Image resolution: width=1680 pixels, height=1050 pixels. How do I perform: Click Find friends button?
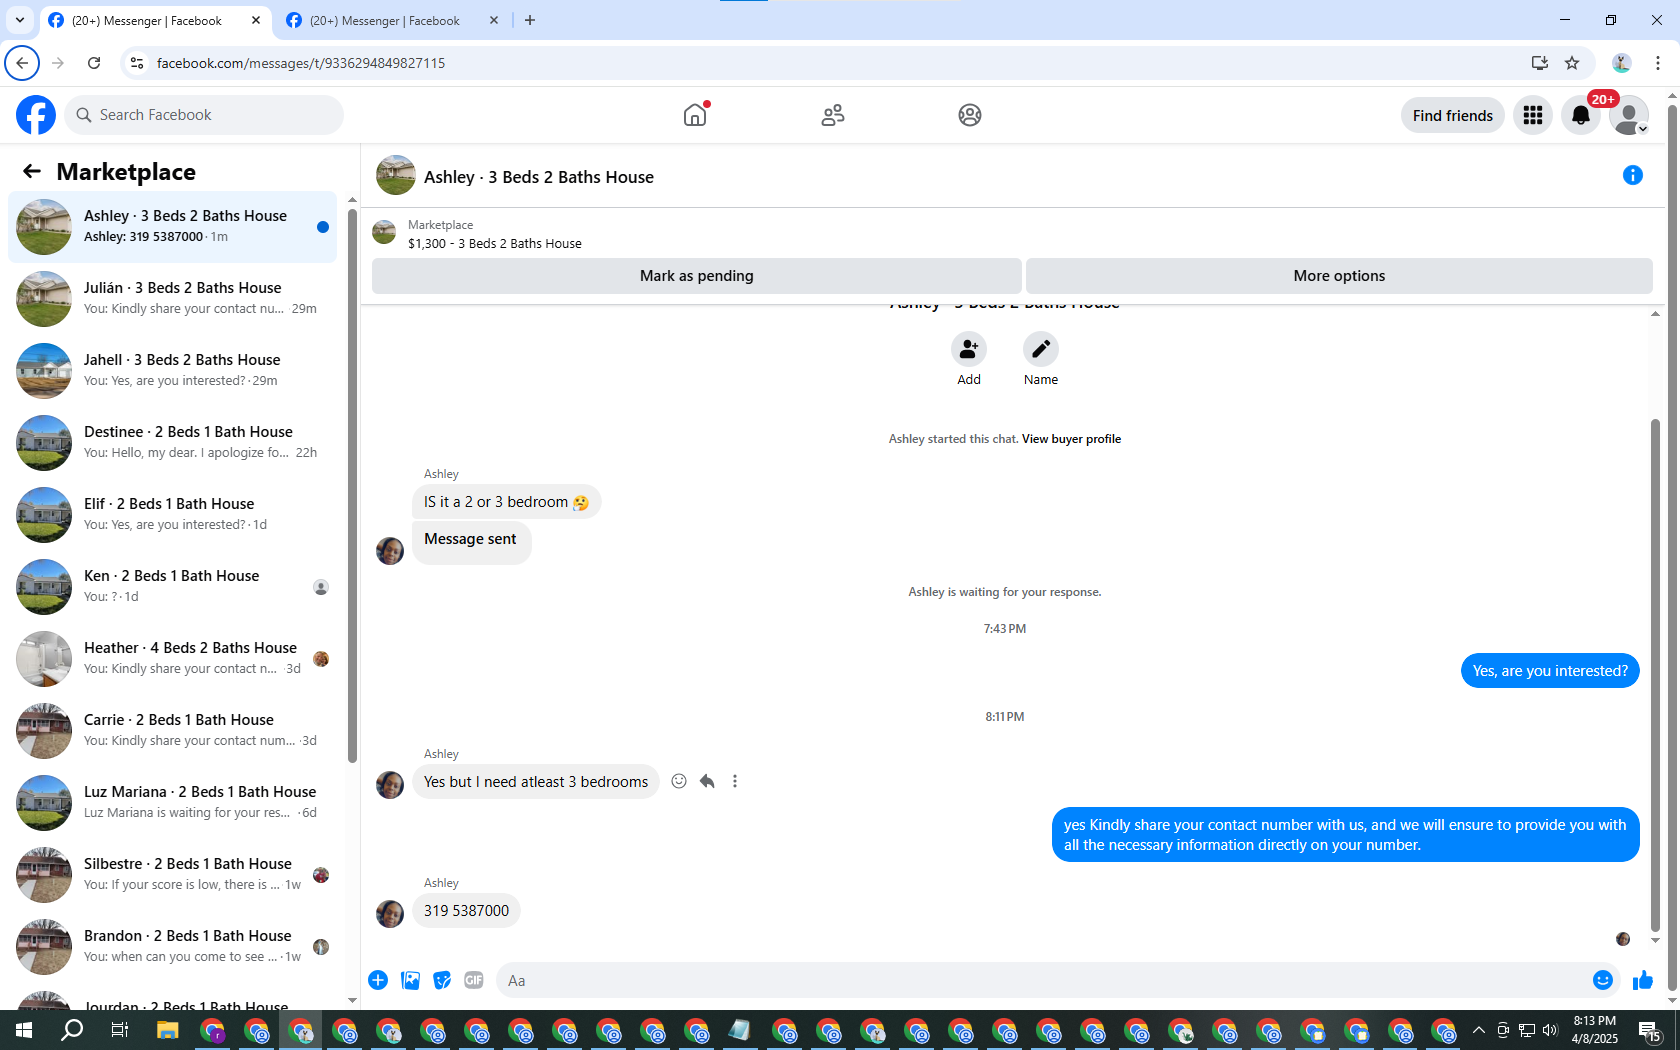click(x=1452, y=115)
